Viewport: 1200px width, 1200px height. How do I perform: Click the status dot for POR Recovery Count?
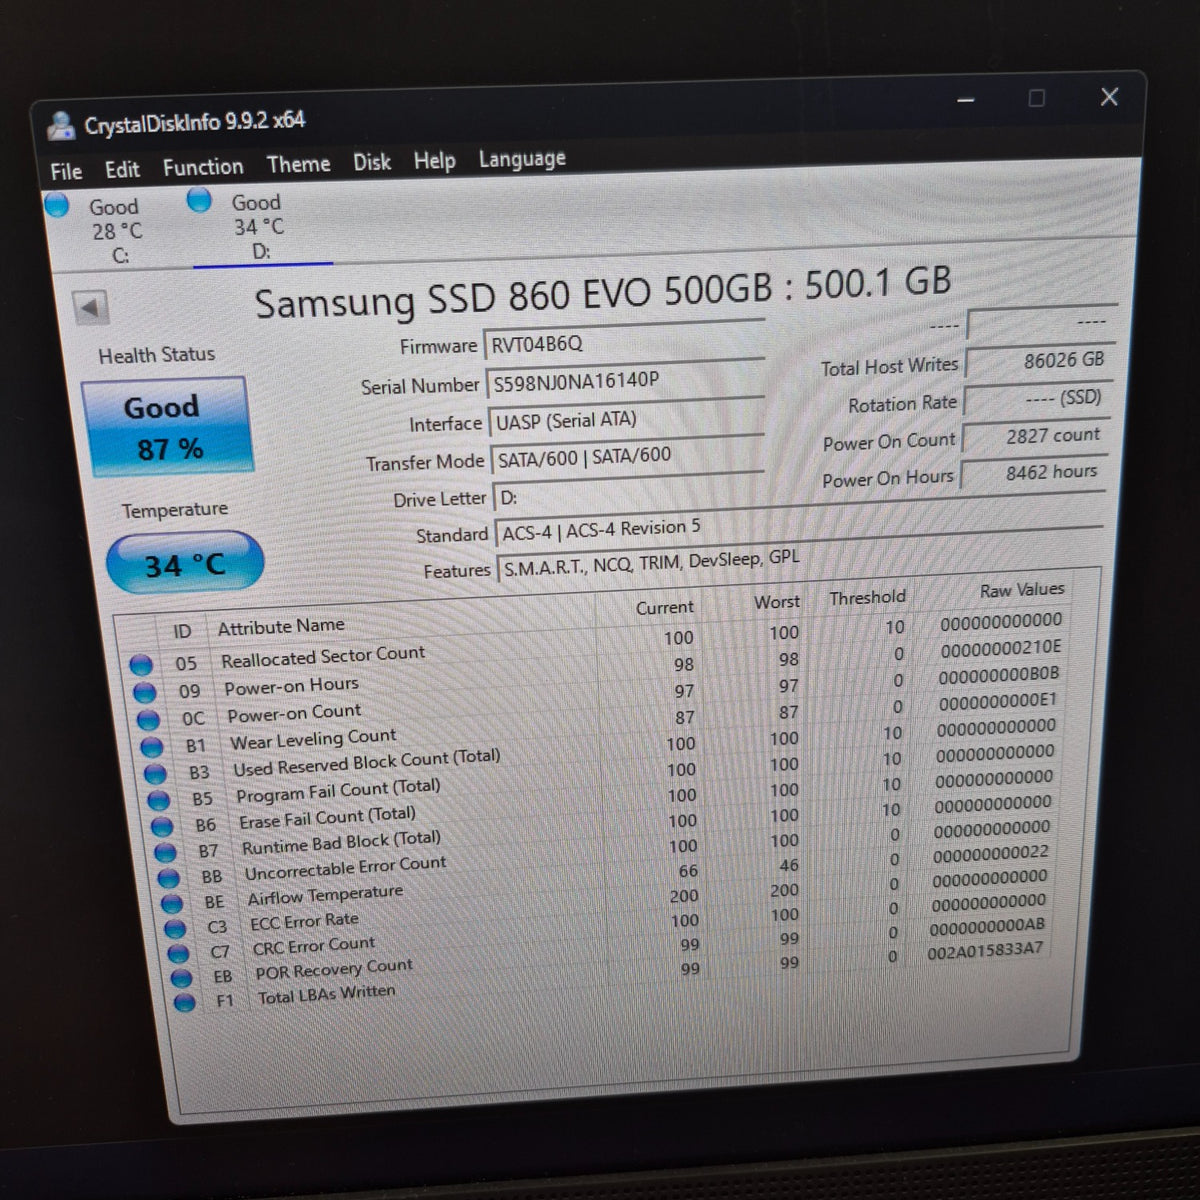181,978
